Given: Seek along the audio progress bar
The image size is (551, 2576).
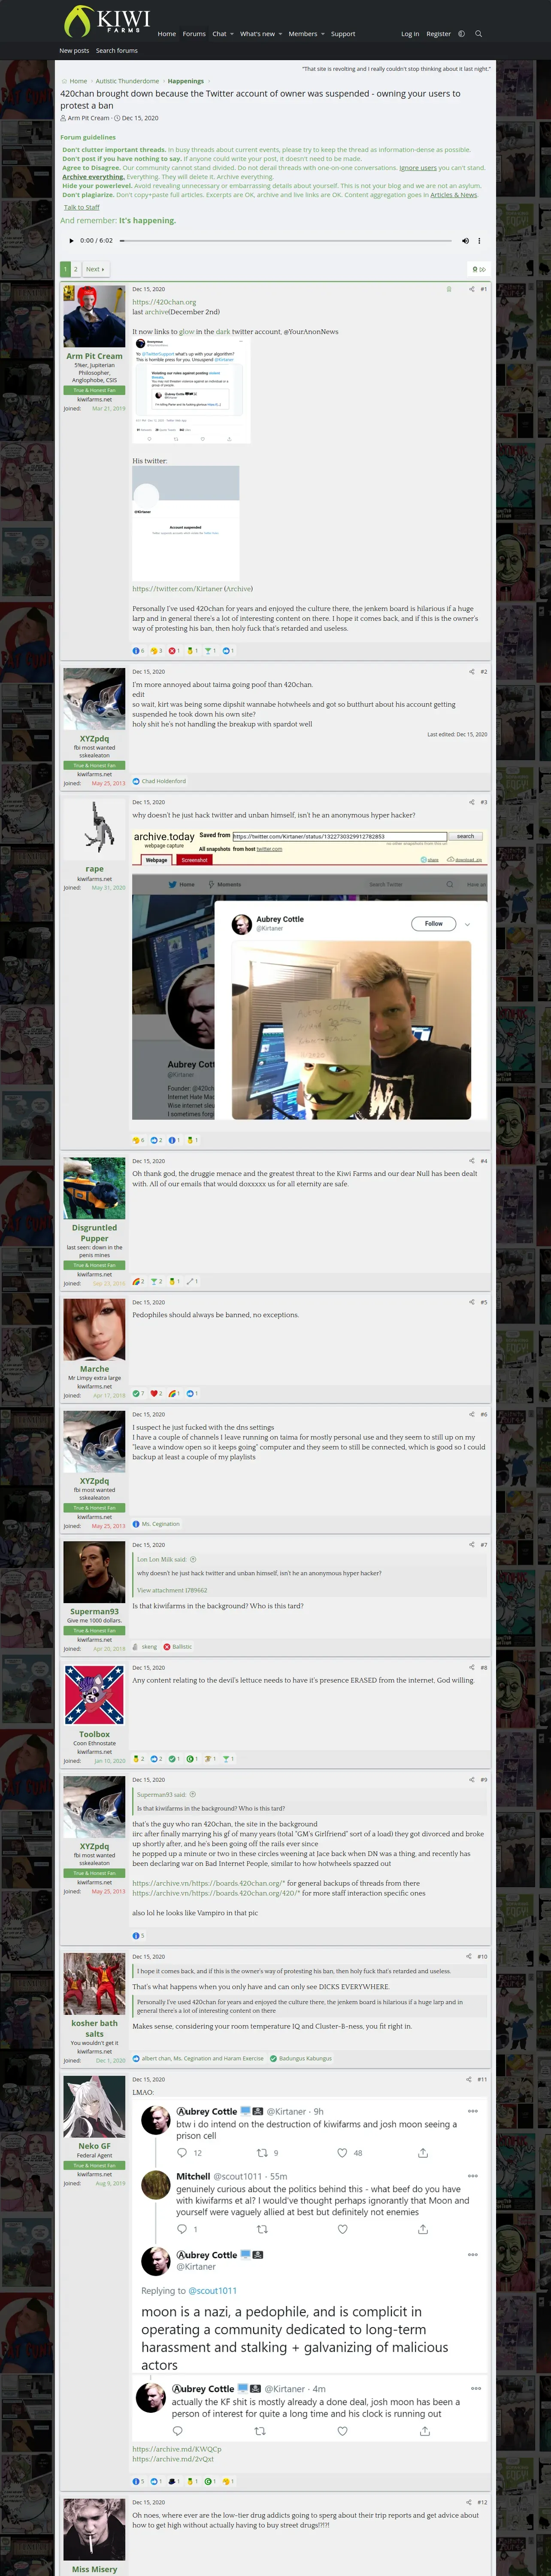Looking at the screenshot, I should (x=285, y=240).
